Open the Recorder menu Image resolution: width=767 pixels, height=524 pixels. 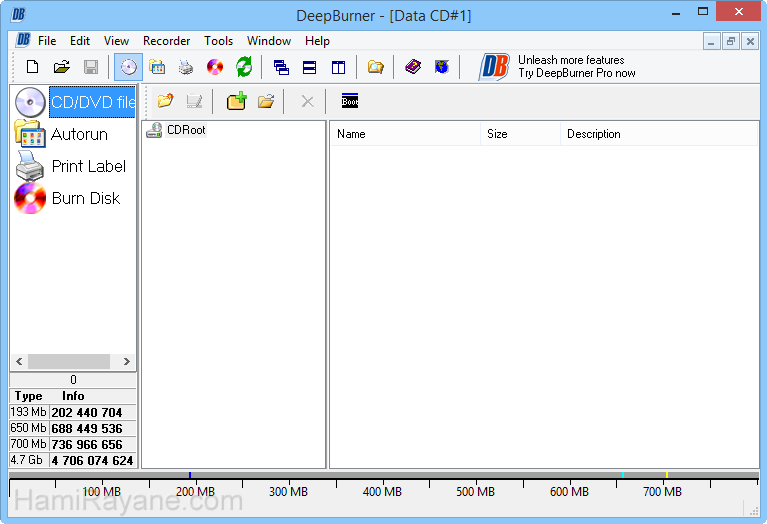[x=166, y=41]
